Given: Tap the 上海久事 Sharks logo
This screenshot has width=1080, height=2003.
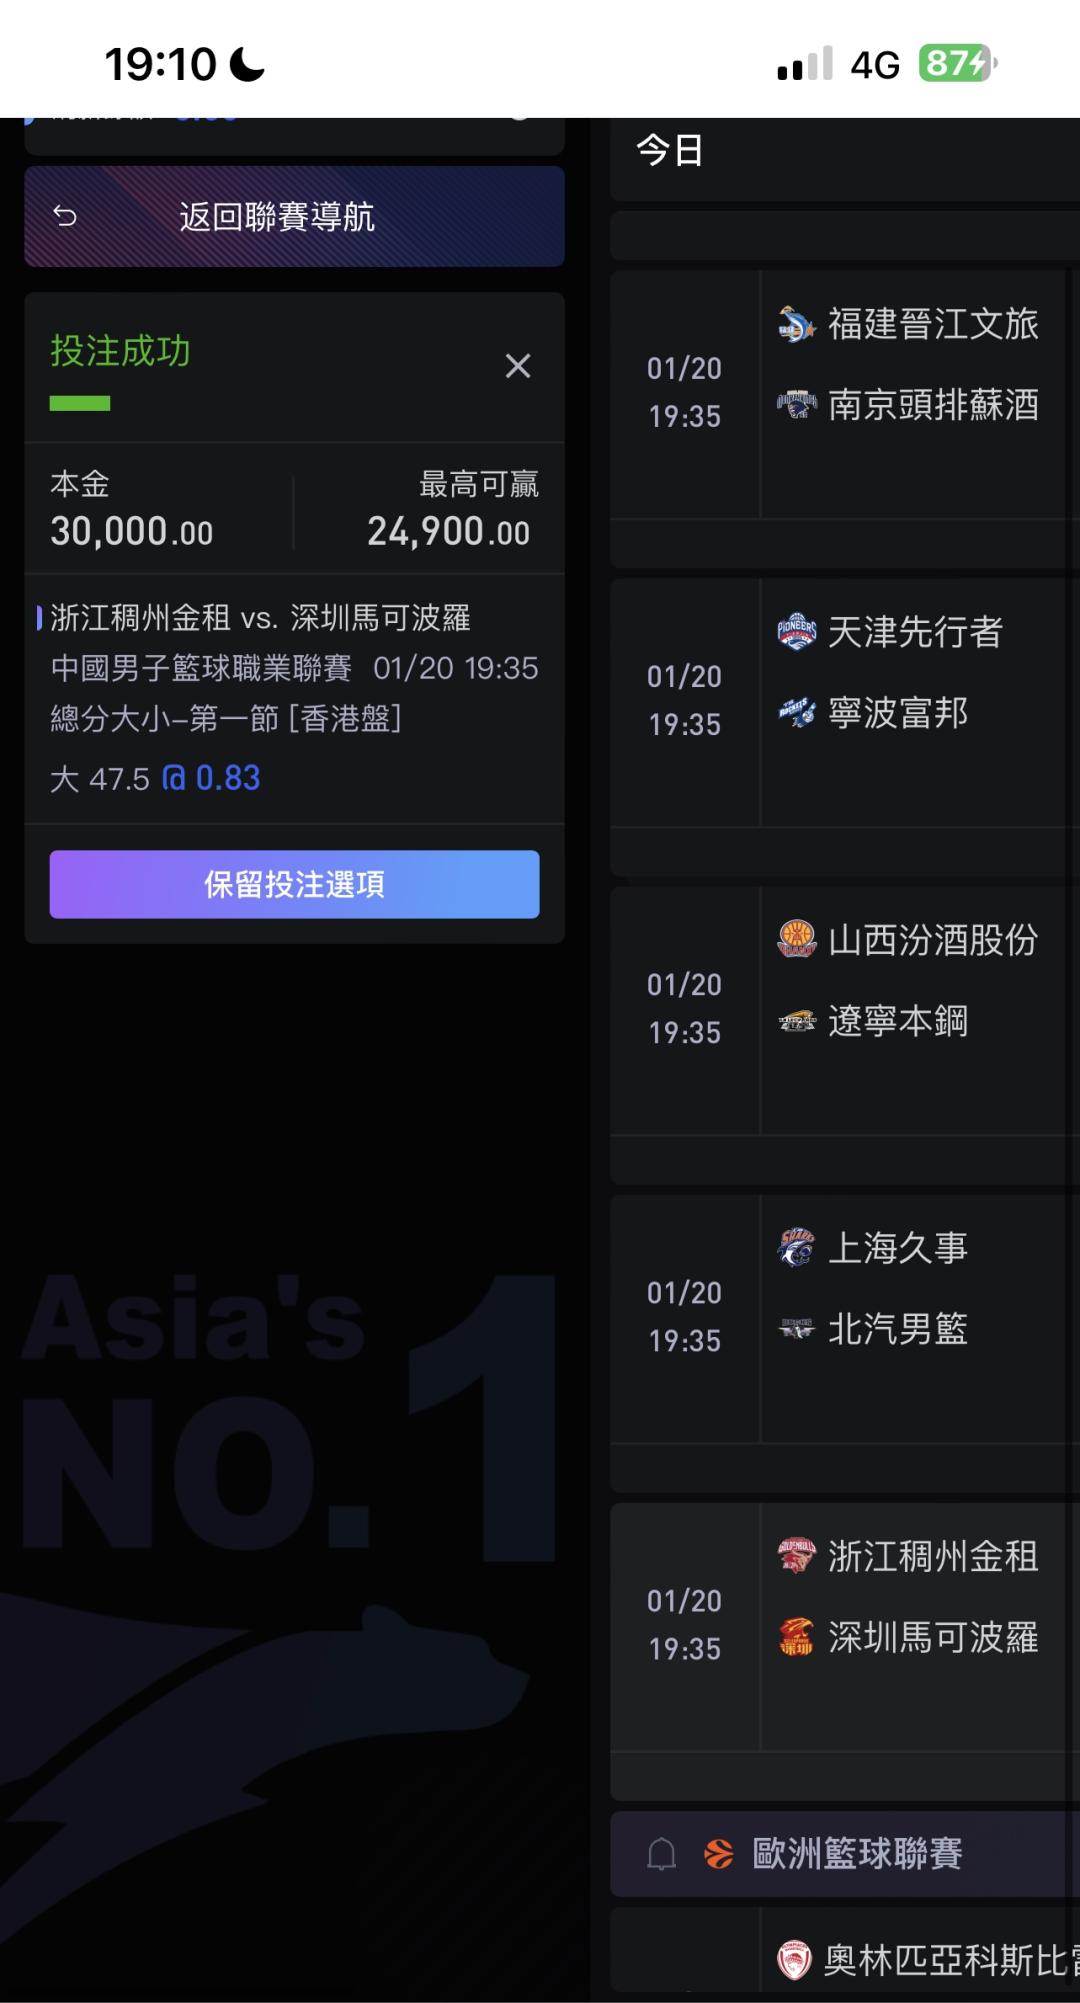Looking at the screenshot, I should coord(796,1248).
